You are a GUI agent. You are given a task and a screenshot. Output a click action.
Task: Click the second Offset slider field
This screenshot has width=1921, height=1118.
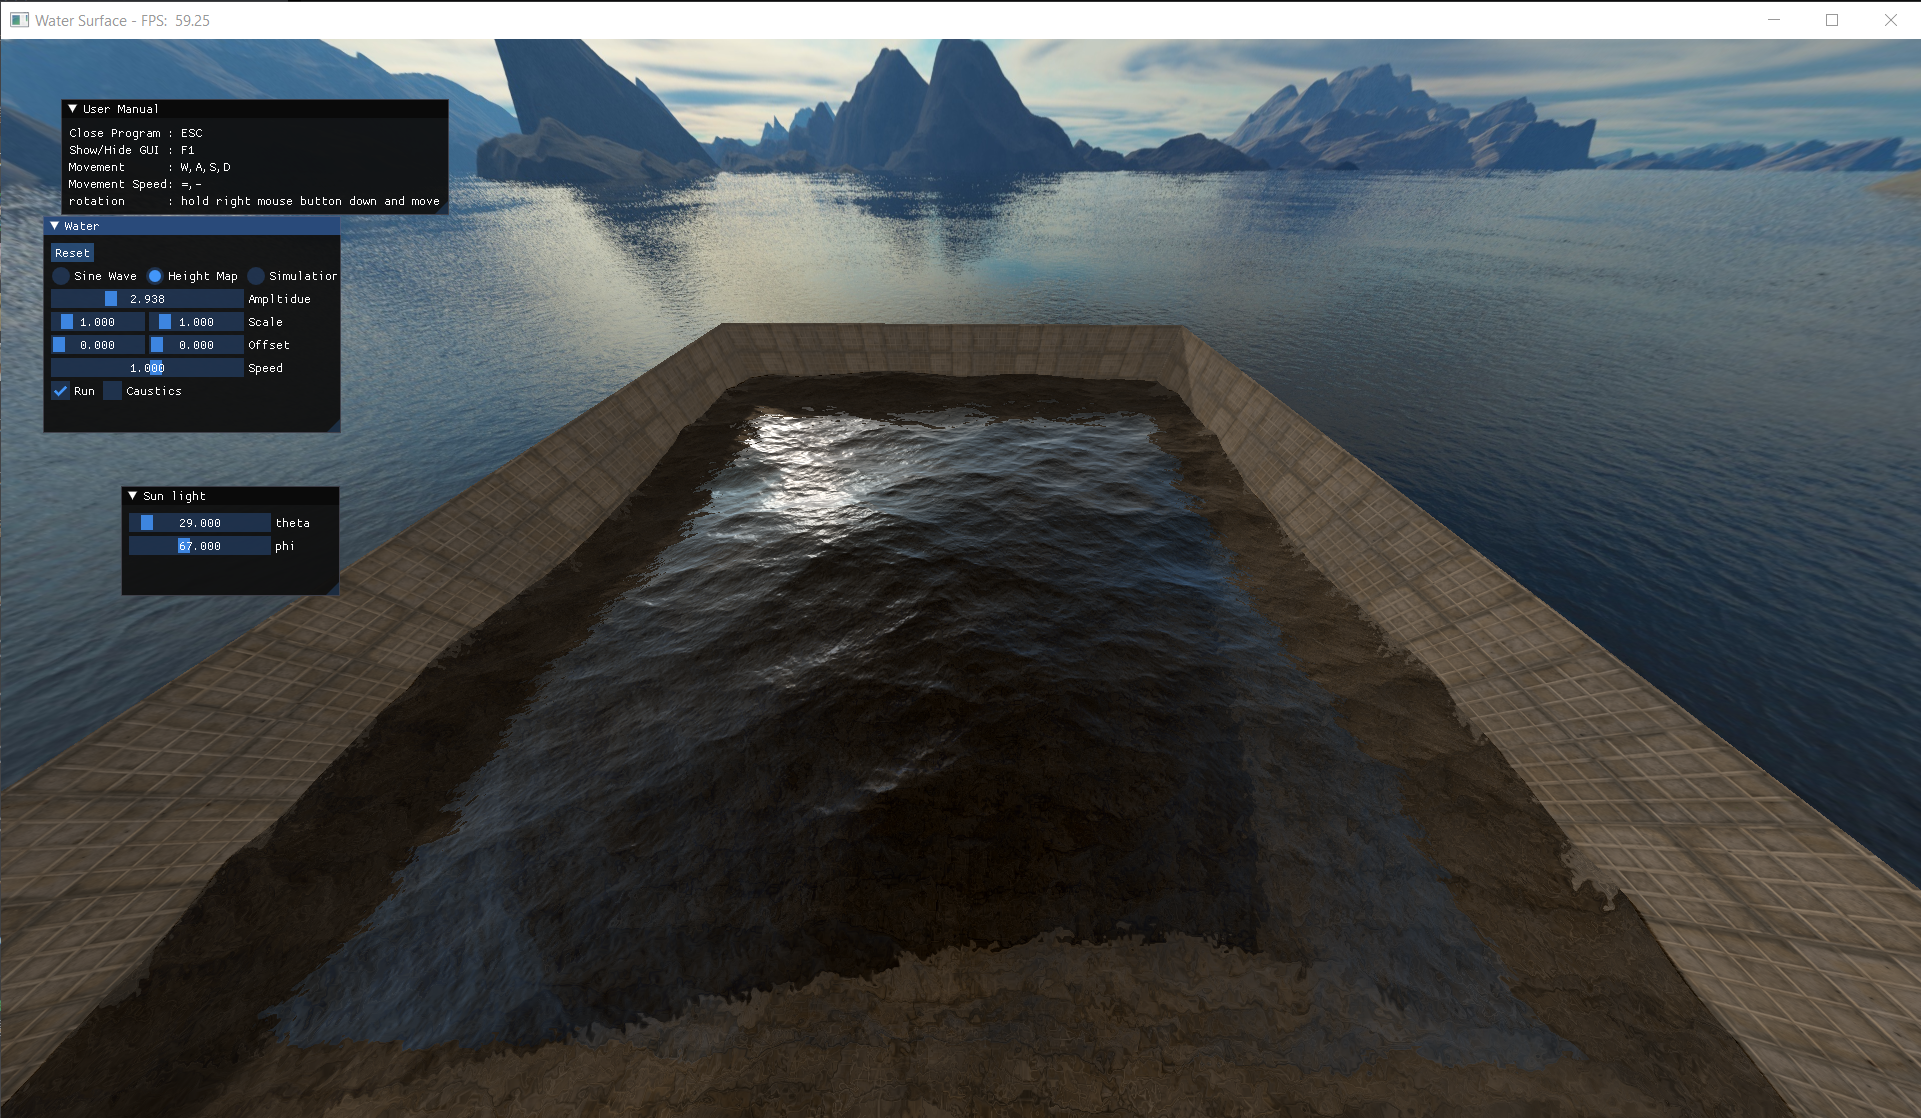(196, 345)
